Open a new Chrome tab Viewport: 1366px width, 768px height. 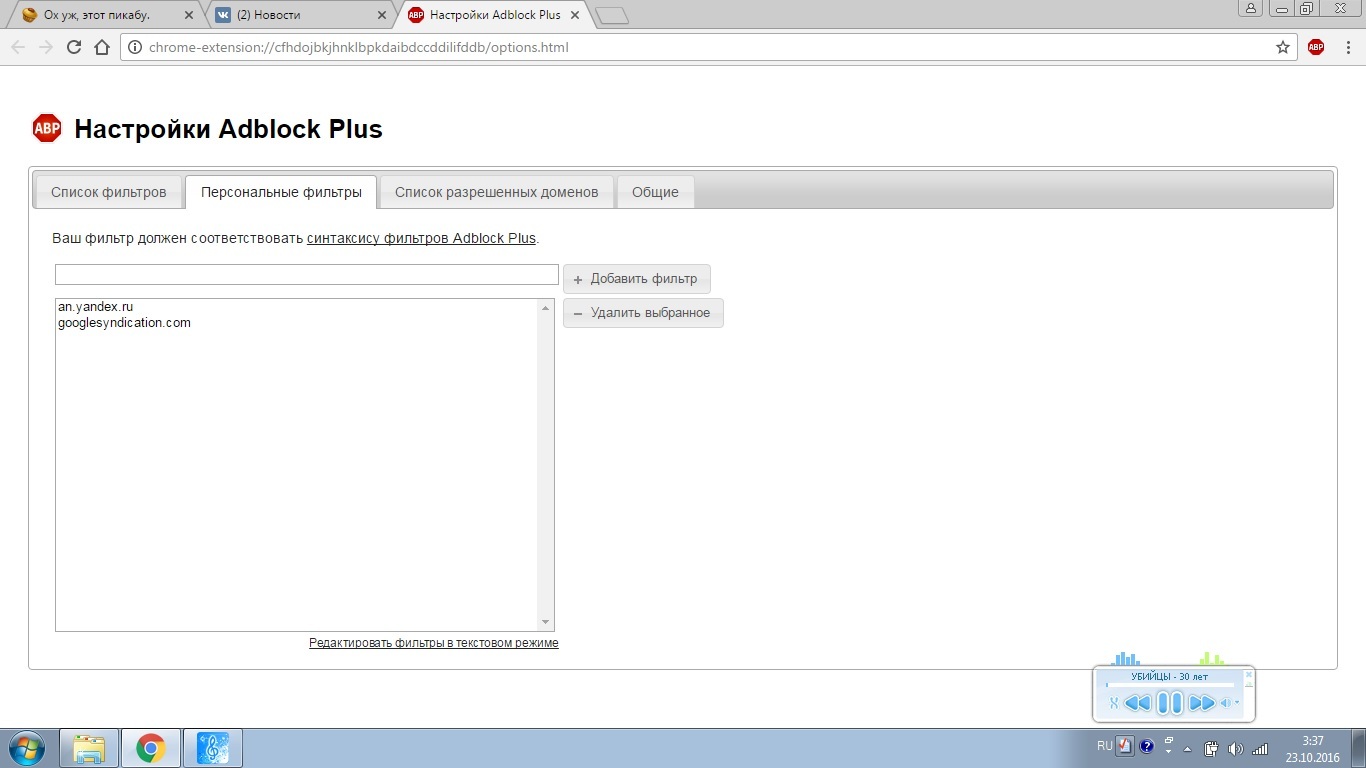[611, 15]
